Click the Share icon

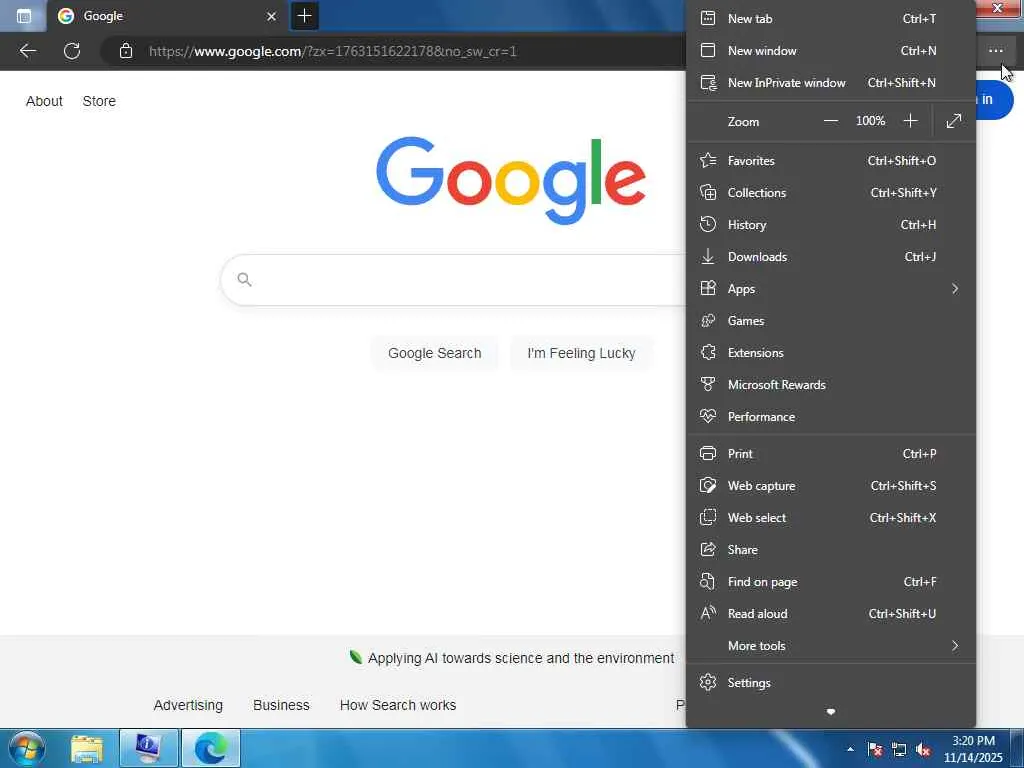708,549
